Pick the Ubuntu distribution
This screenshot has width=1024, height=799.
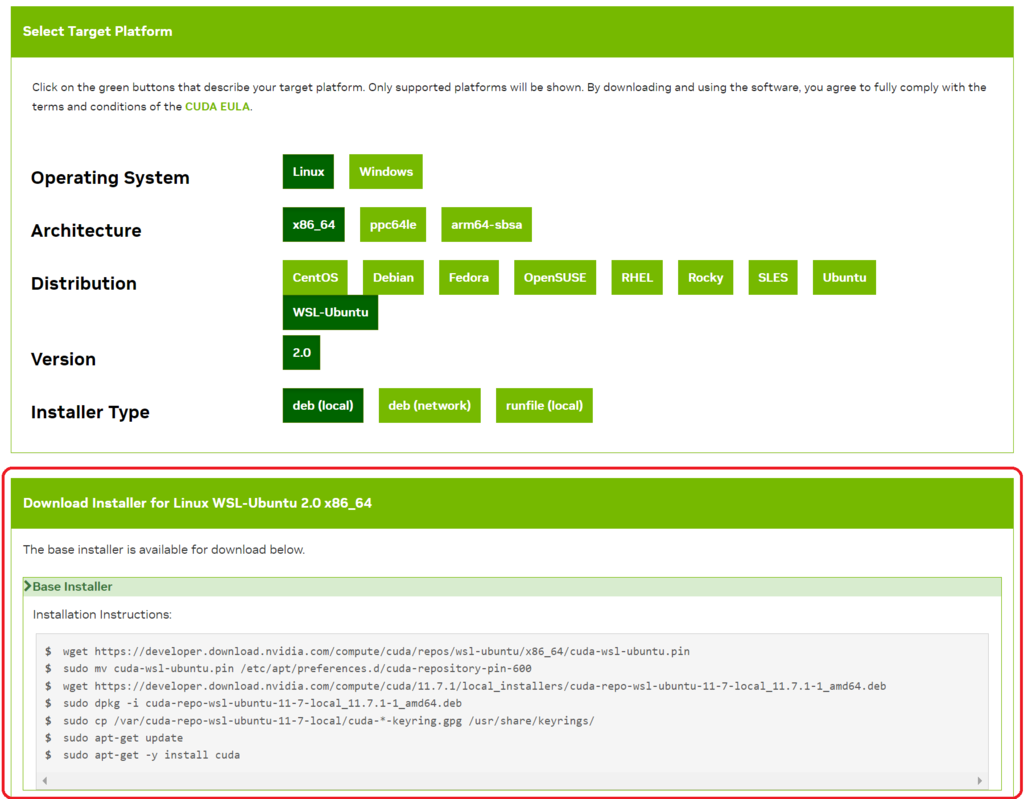(x=844, y=278)
